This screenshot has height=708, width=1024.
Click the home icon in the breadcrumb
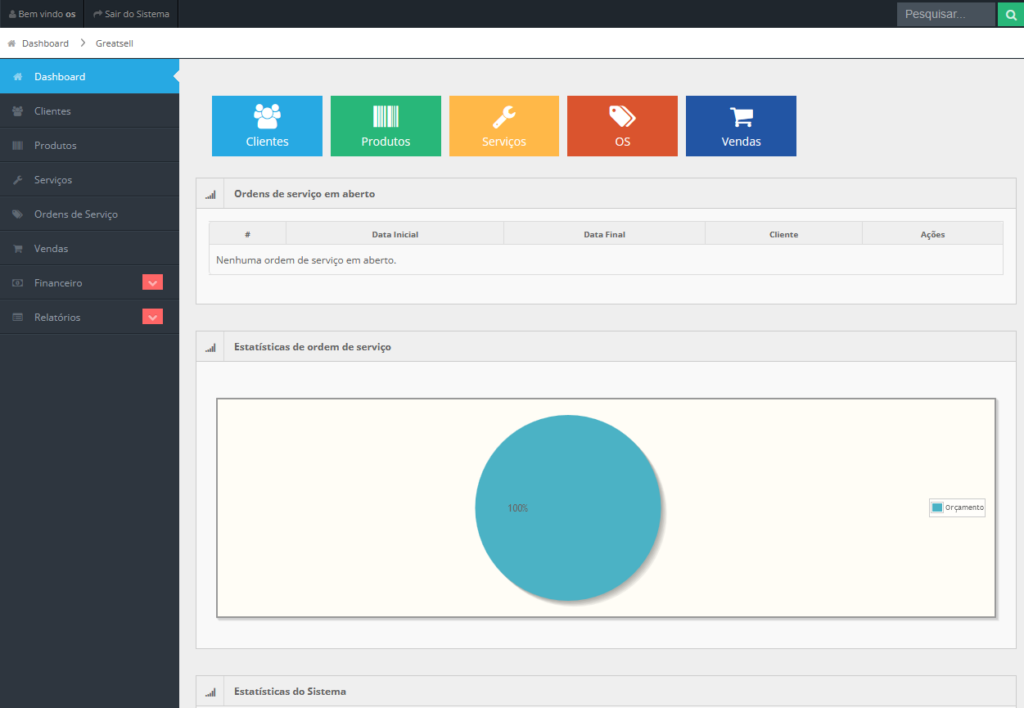11,44
